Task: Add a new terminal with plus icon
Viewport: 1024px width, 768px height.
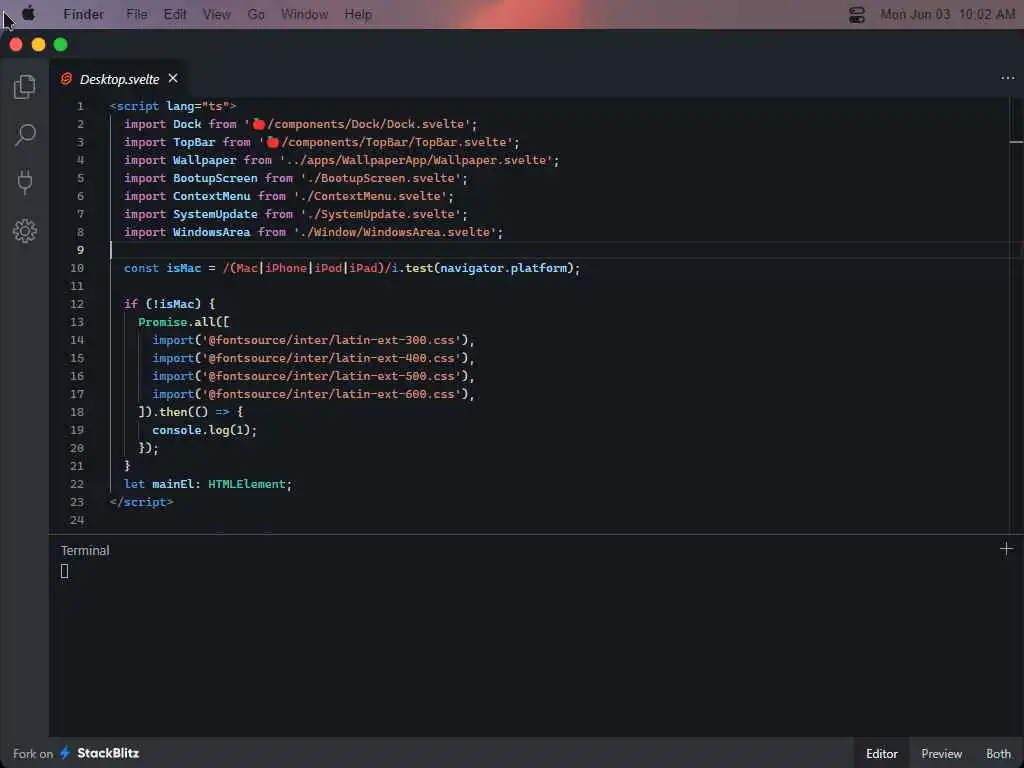Action: (x=1006, y=549)
